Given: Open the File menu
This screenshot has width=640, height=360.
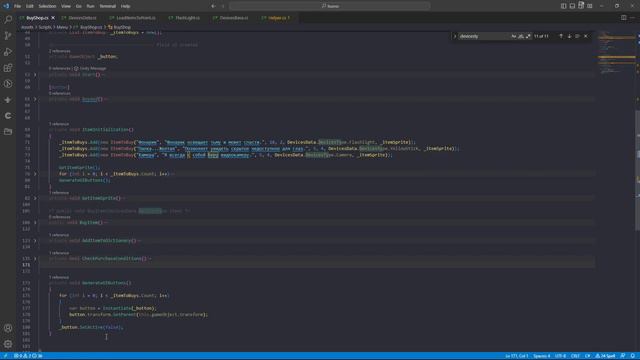Looking at the screenshot, I should tap(18, 6).
